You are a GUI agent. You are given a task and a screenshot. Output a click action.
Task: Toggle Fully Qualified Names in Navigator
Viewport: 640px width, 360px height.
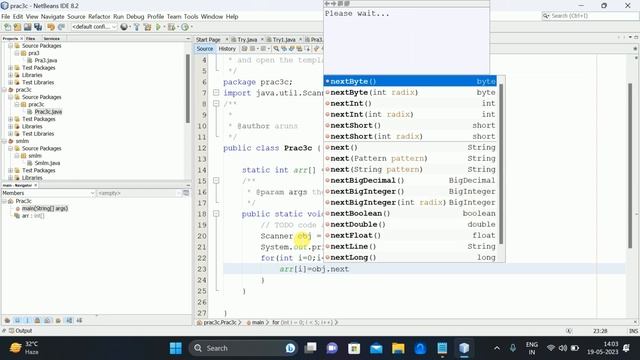(x=58, y=321)
